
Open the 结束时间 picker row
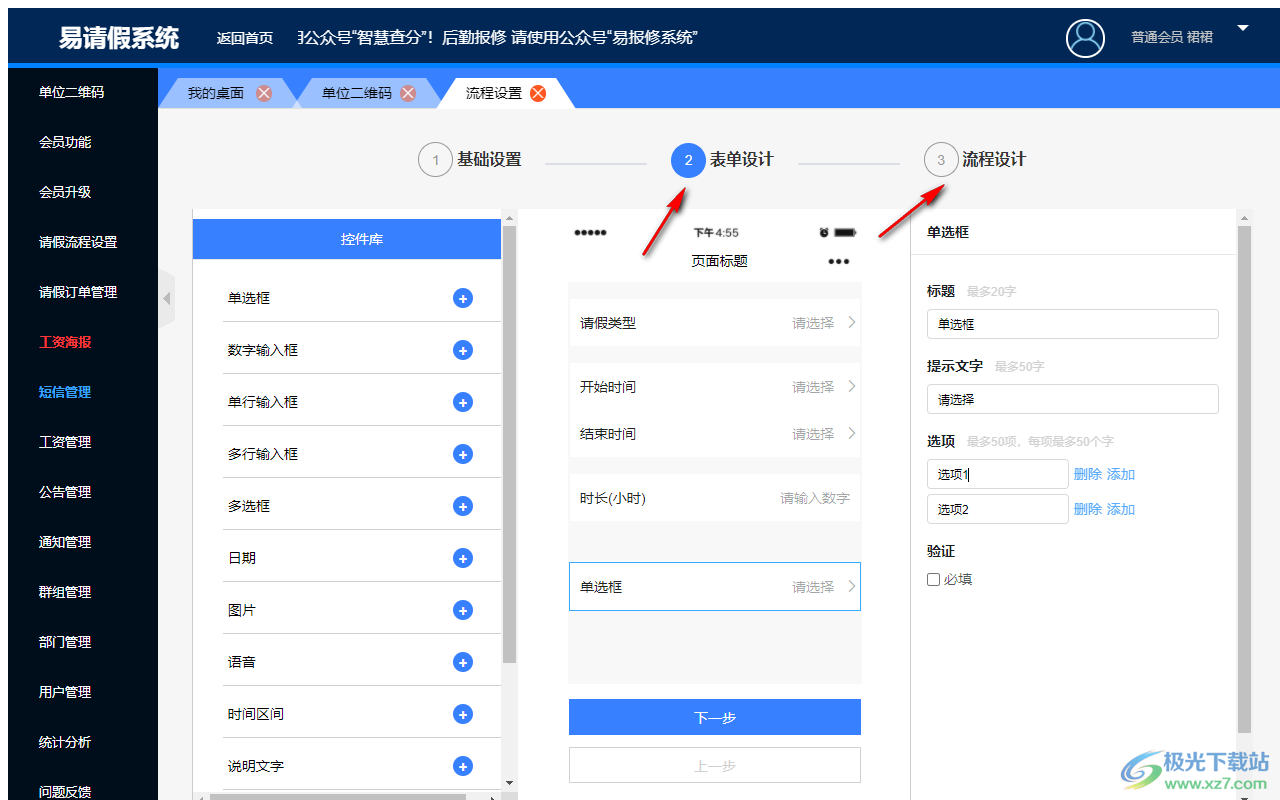click(x=715, y=434)
